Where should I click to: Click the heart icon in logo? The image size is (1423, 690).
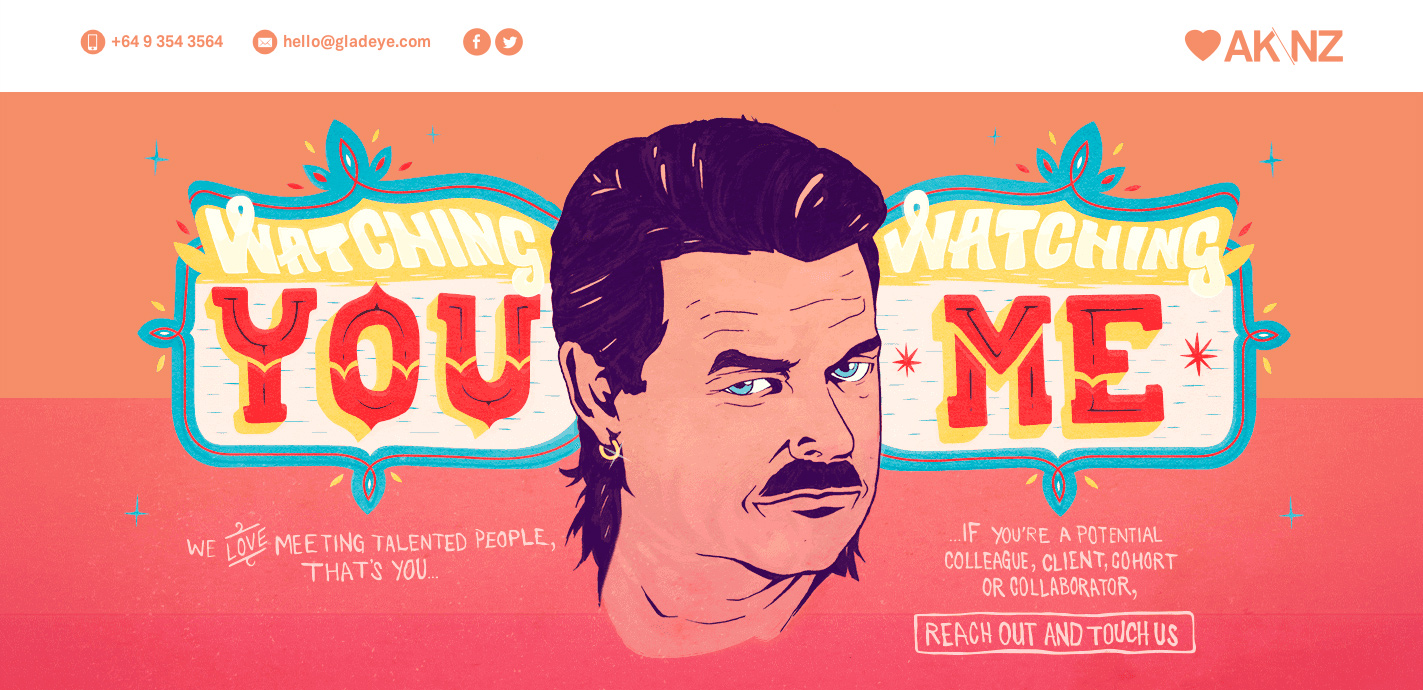click(1203, 46)
